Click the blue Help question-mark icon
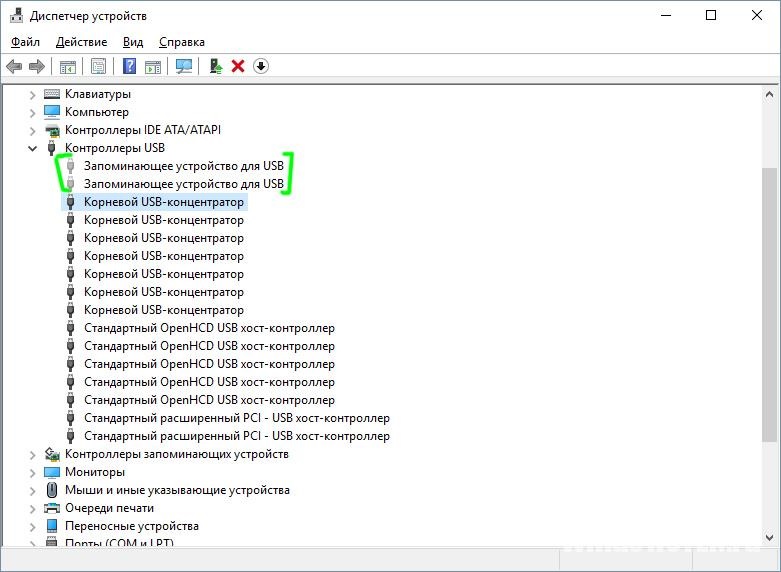This screenshot has width=781, height=572. (130, 66)
